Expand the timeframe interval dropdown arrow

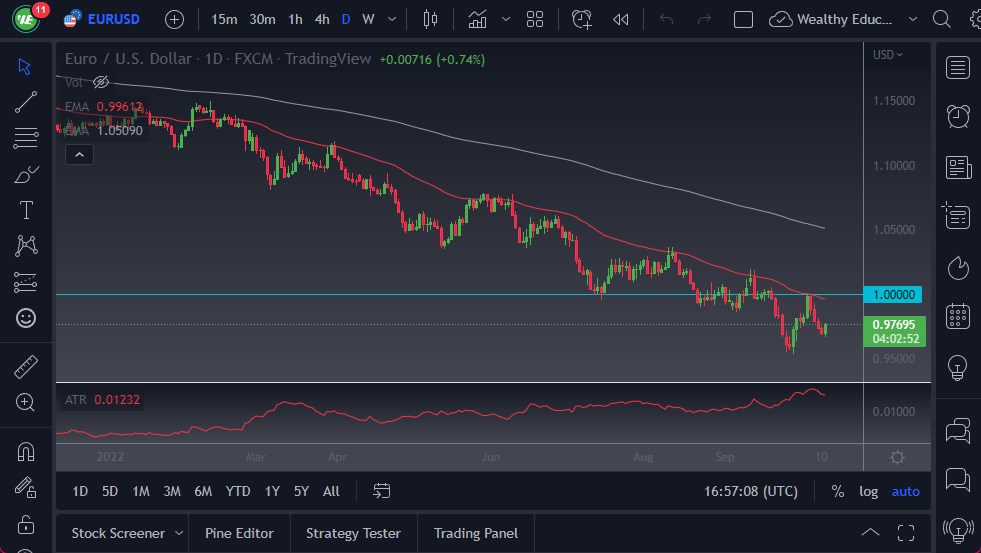pos(391,19)
